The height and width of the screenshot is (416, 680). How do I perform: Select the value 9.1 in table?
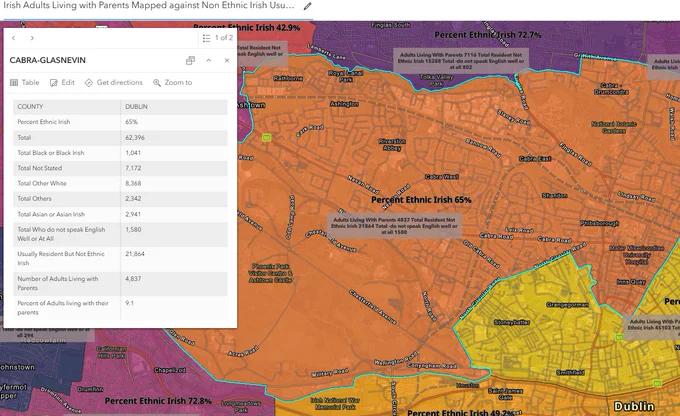129,303
